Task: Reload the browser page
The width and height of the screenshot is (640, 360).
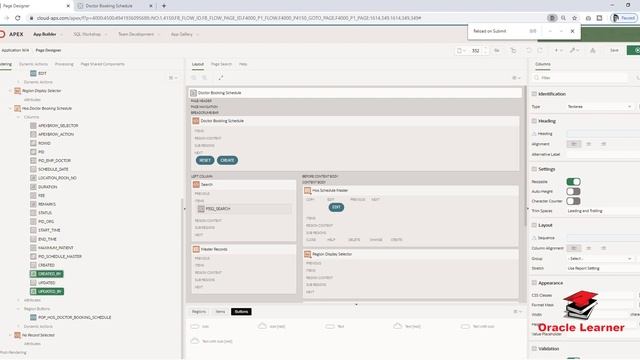Action: (x=18, y=18)
